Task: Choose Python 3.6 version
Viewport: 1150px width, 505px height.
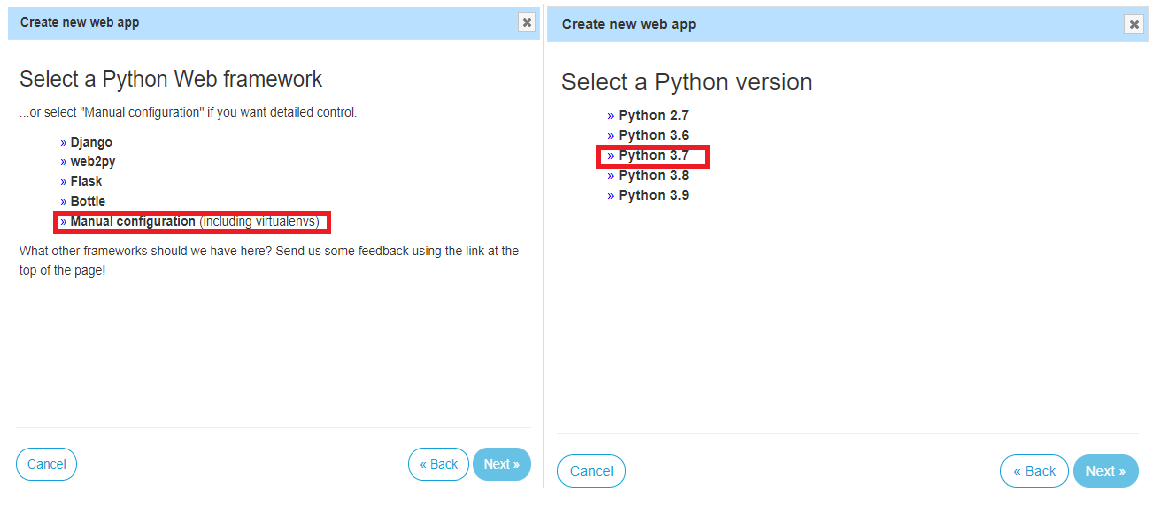Action: coord(653,136)
